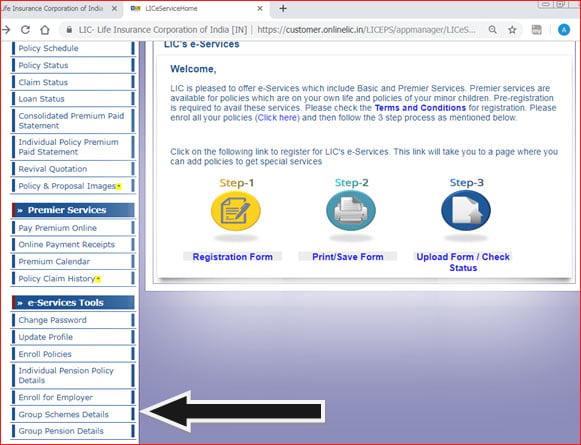Open Update Profile

coord(73,337)
